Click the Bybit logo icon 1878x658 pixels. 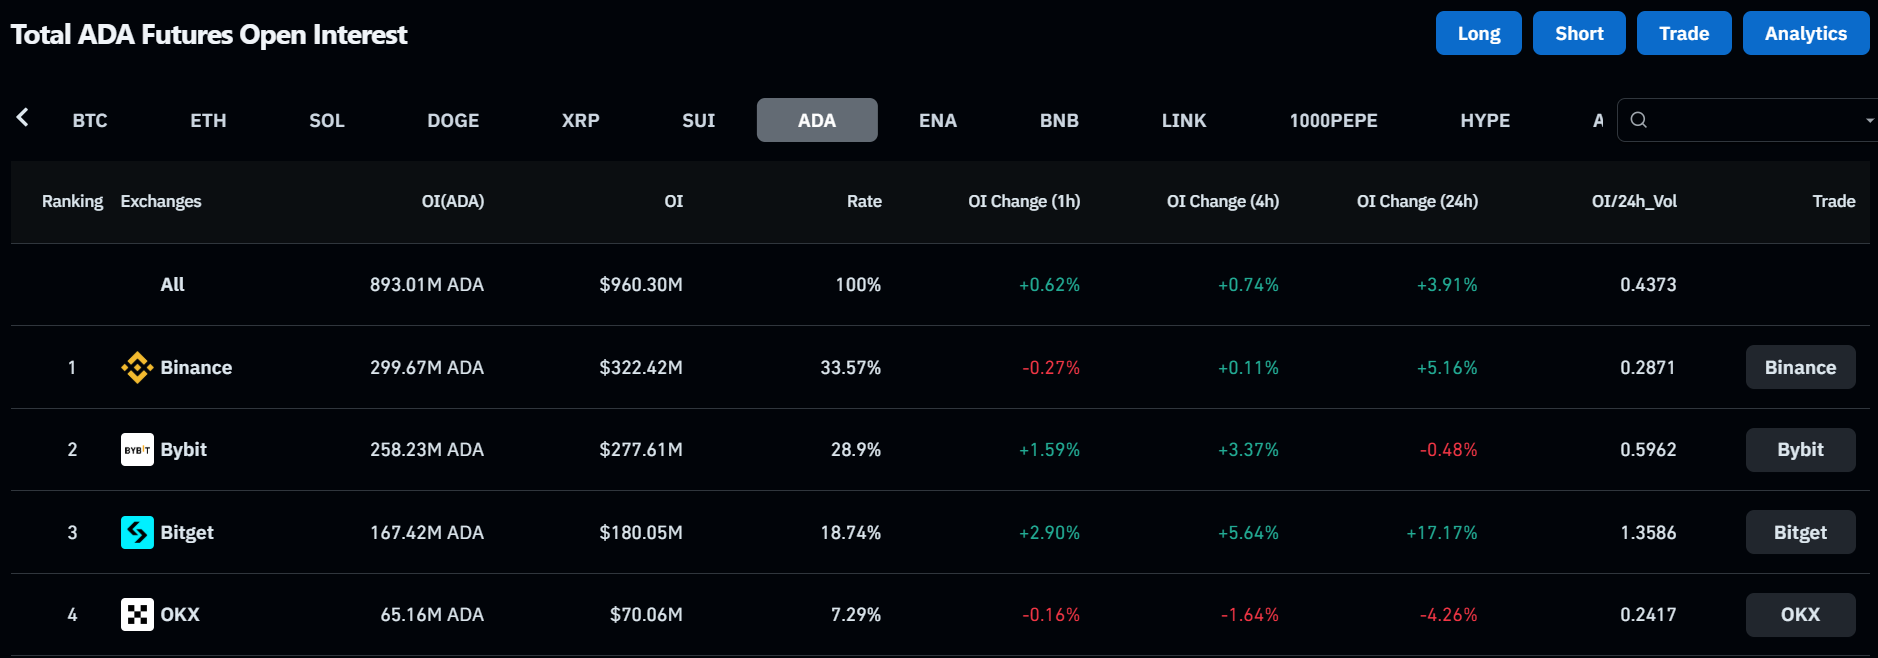click(x=137, y=450)
